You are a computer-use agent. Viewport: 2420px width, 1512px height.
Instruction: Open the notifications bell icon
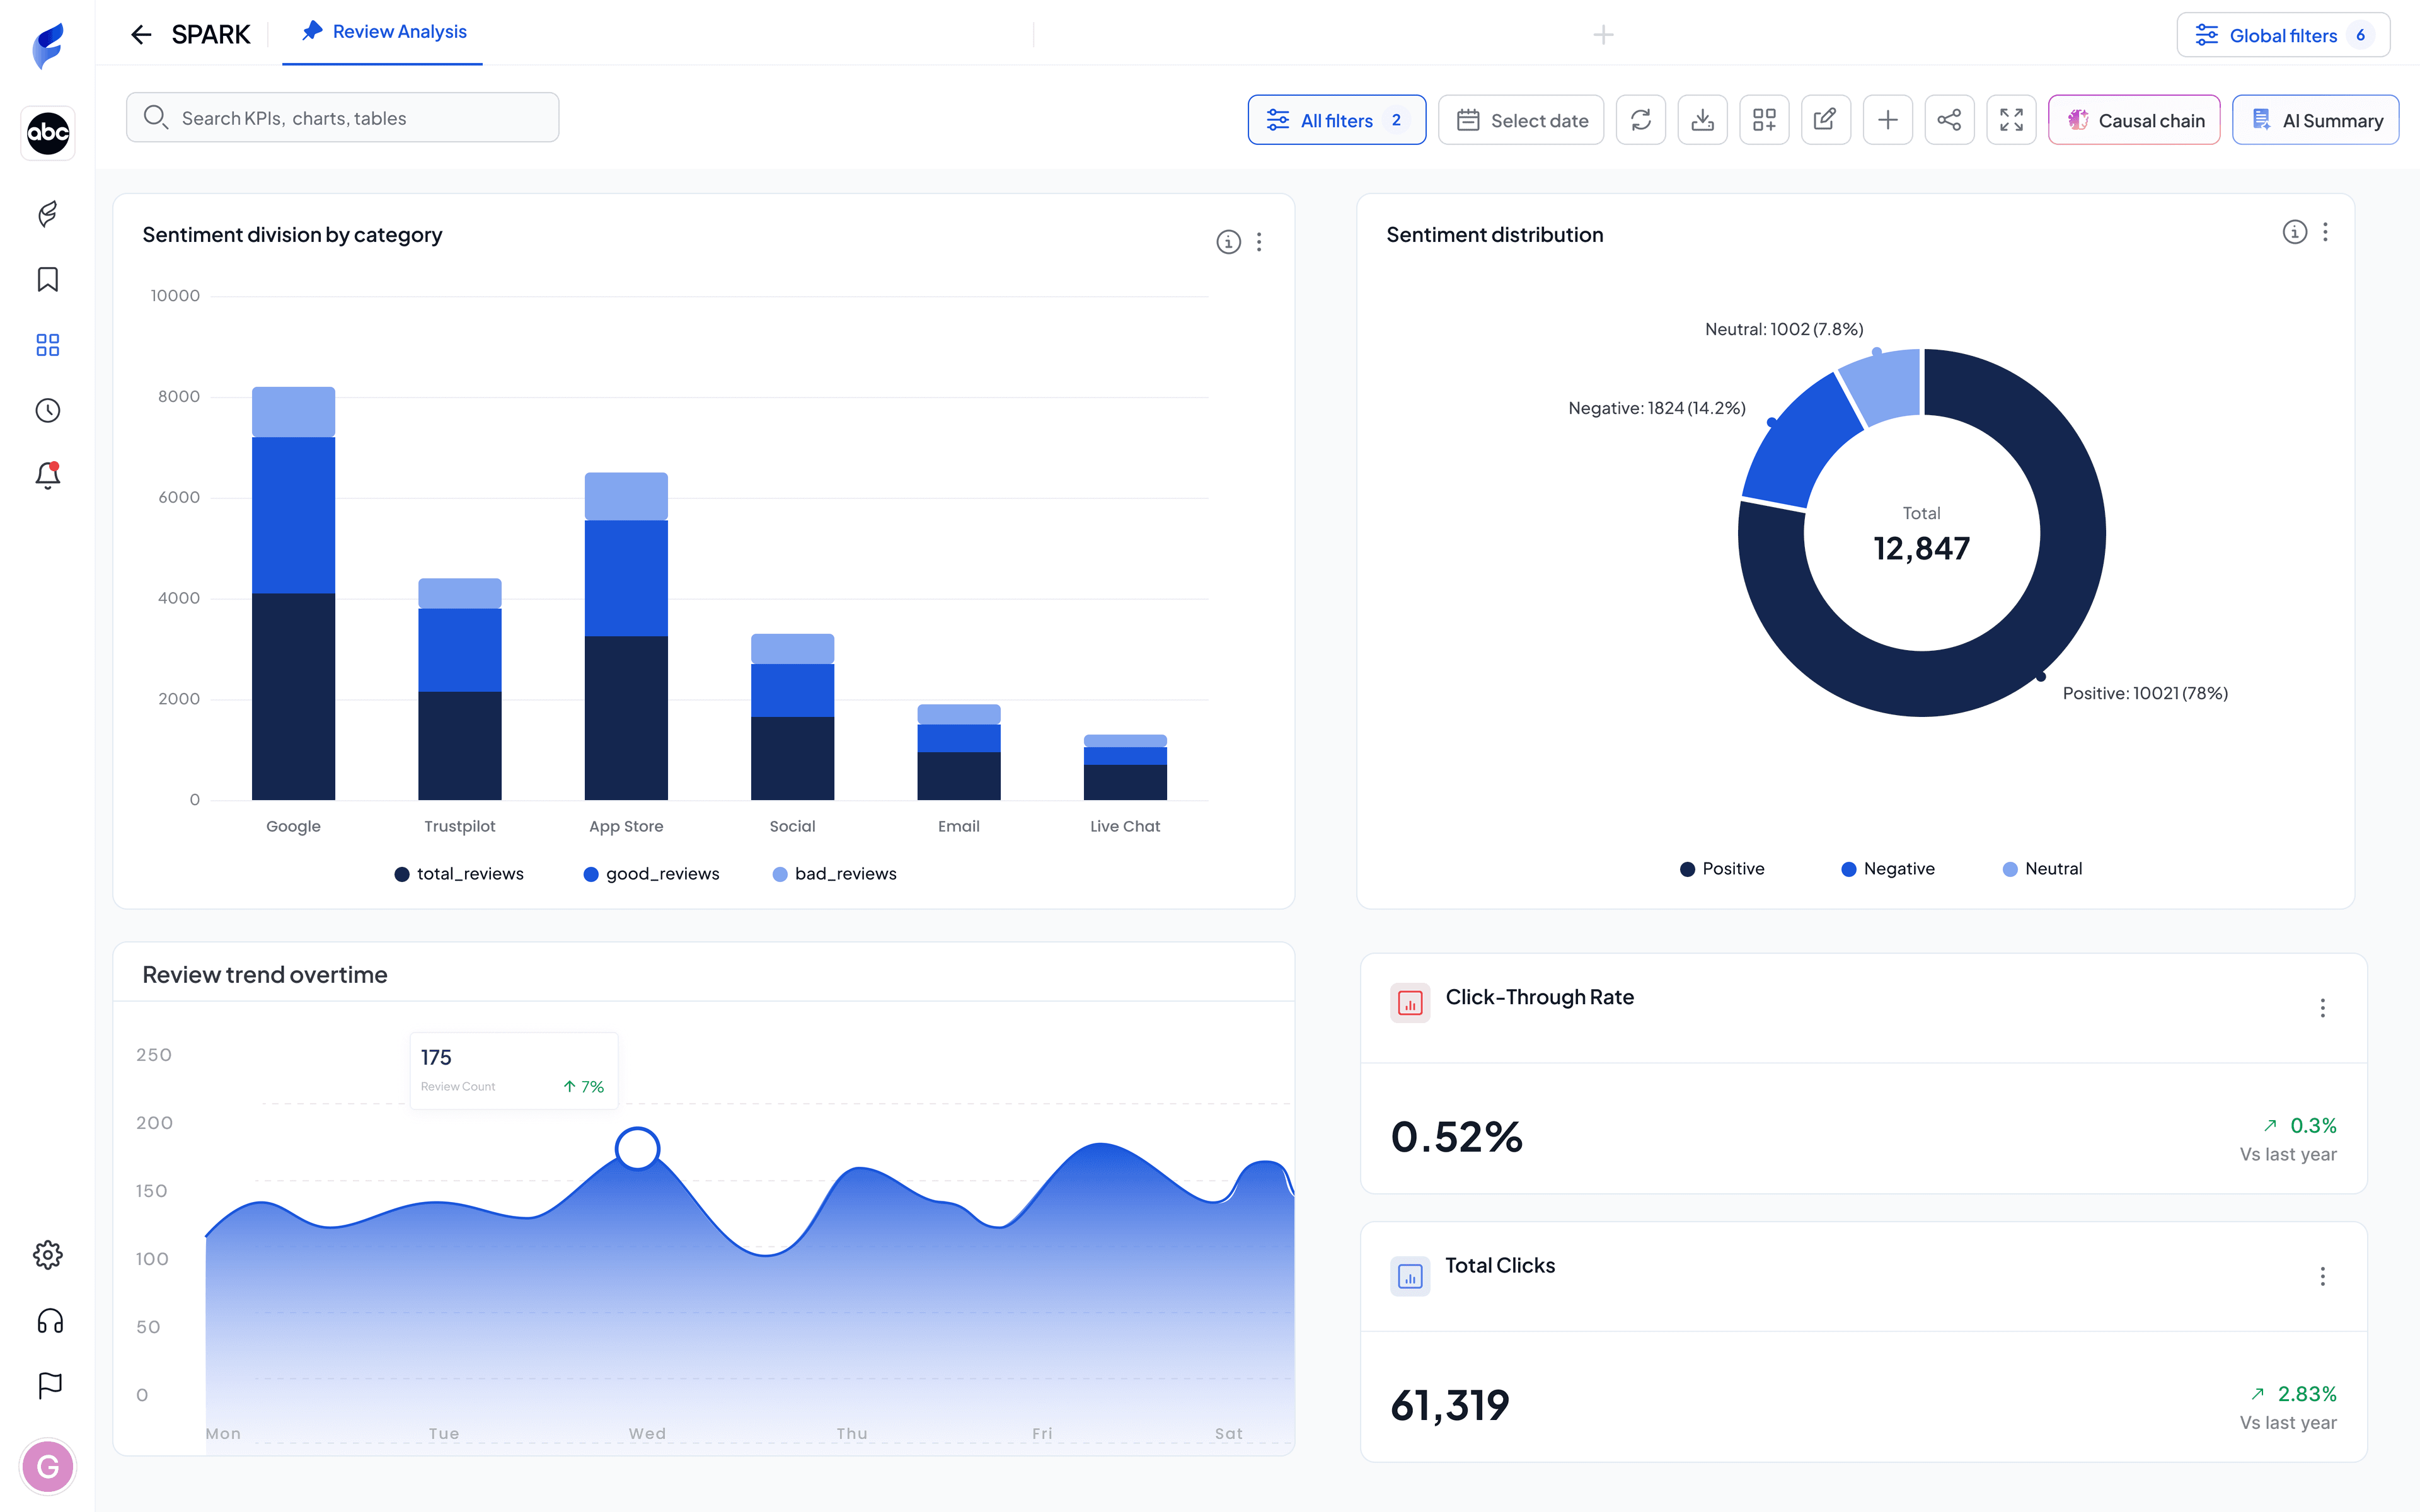pos(48,475)
